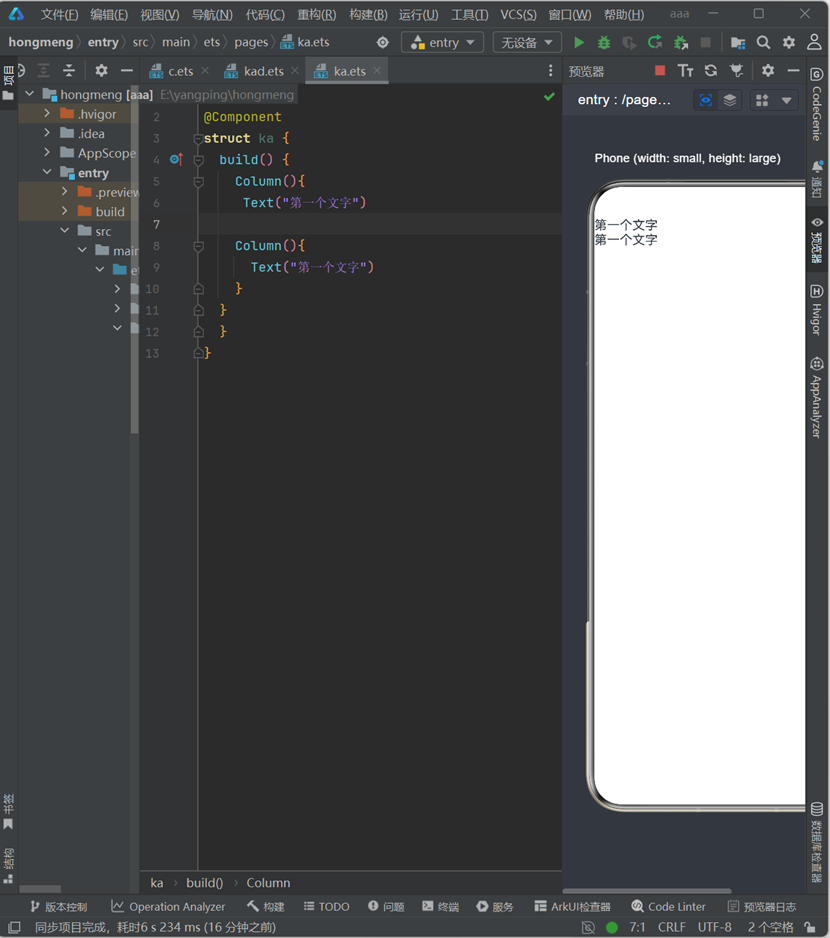
Task: Click the Tt font size icon in previewer
Action: pos(685,71)
